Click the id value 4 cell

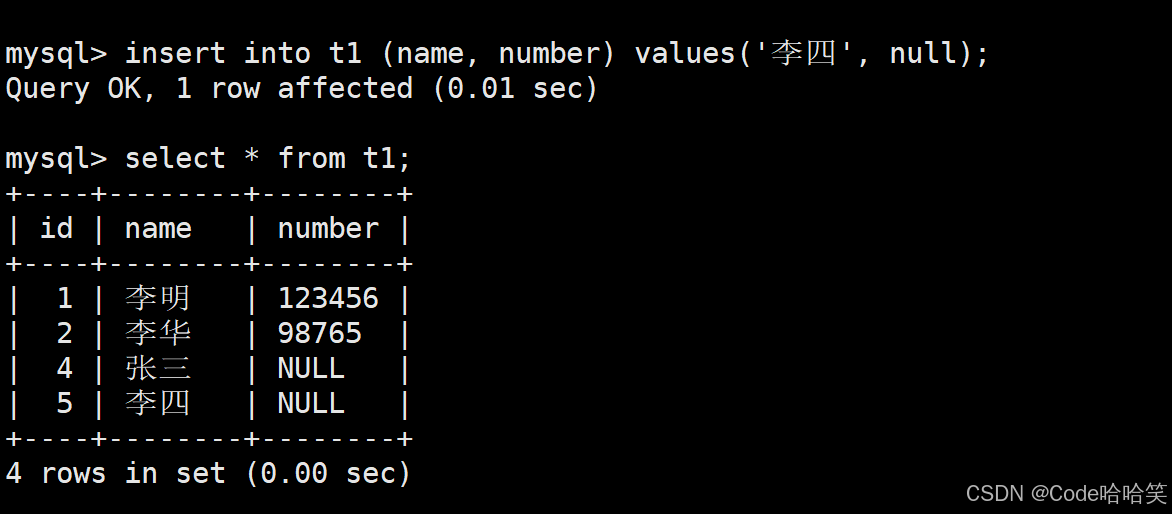point(65,368)
